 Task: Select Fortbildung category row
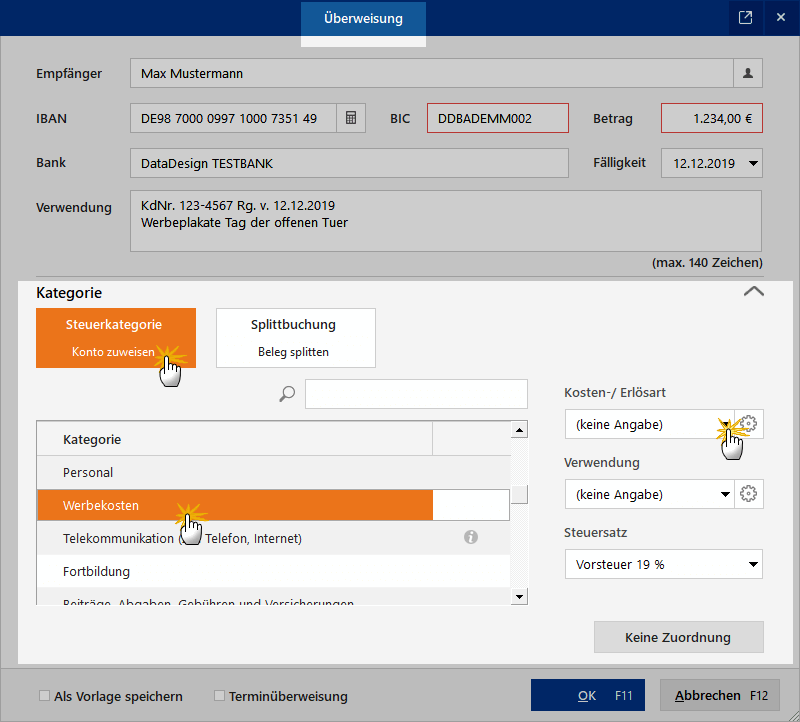click(273, 571)
